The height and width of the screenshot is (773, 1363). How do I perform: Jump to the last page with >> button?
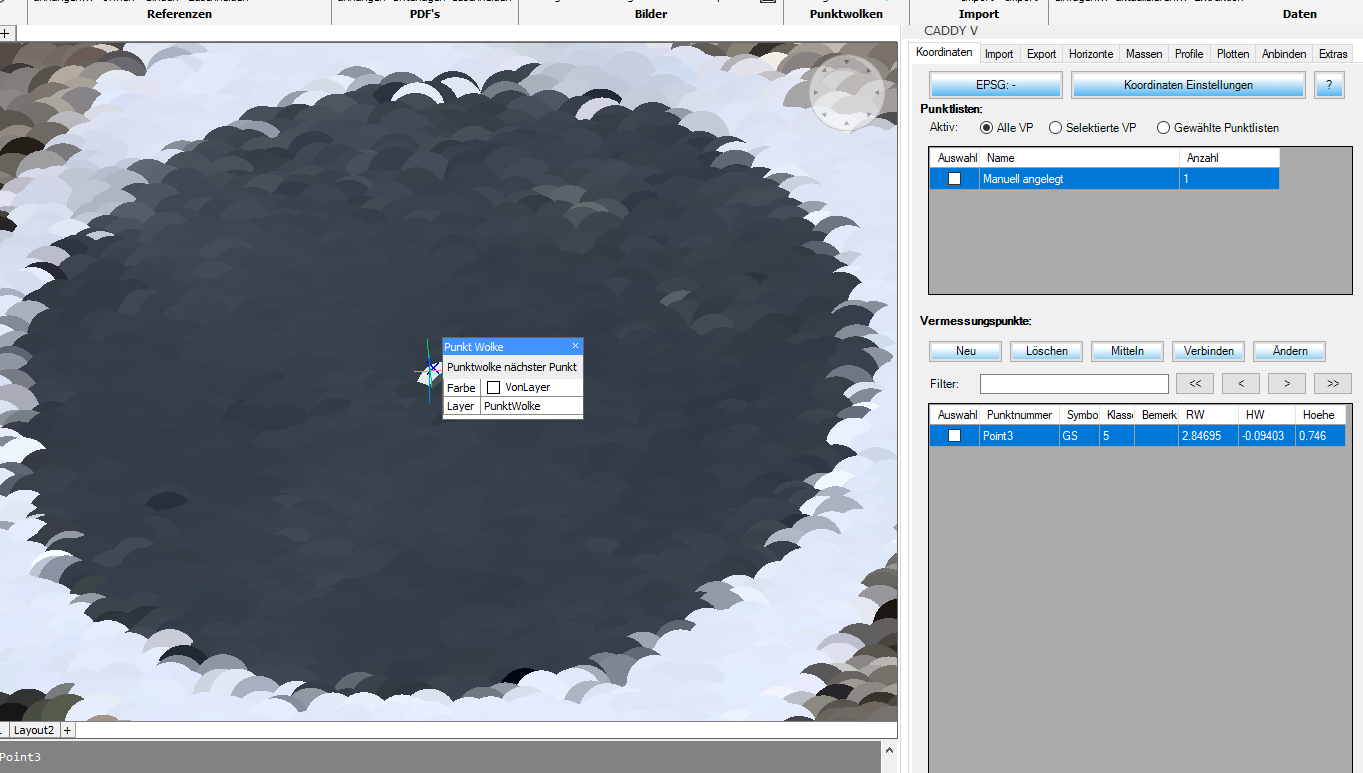pos(1332,383)
